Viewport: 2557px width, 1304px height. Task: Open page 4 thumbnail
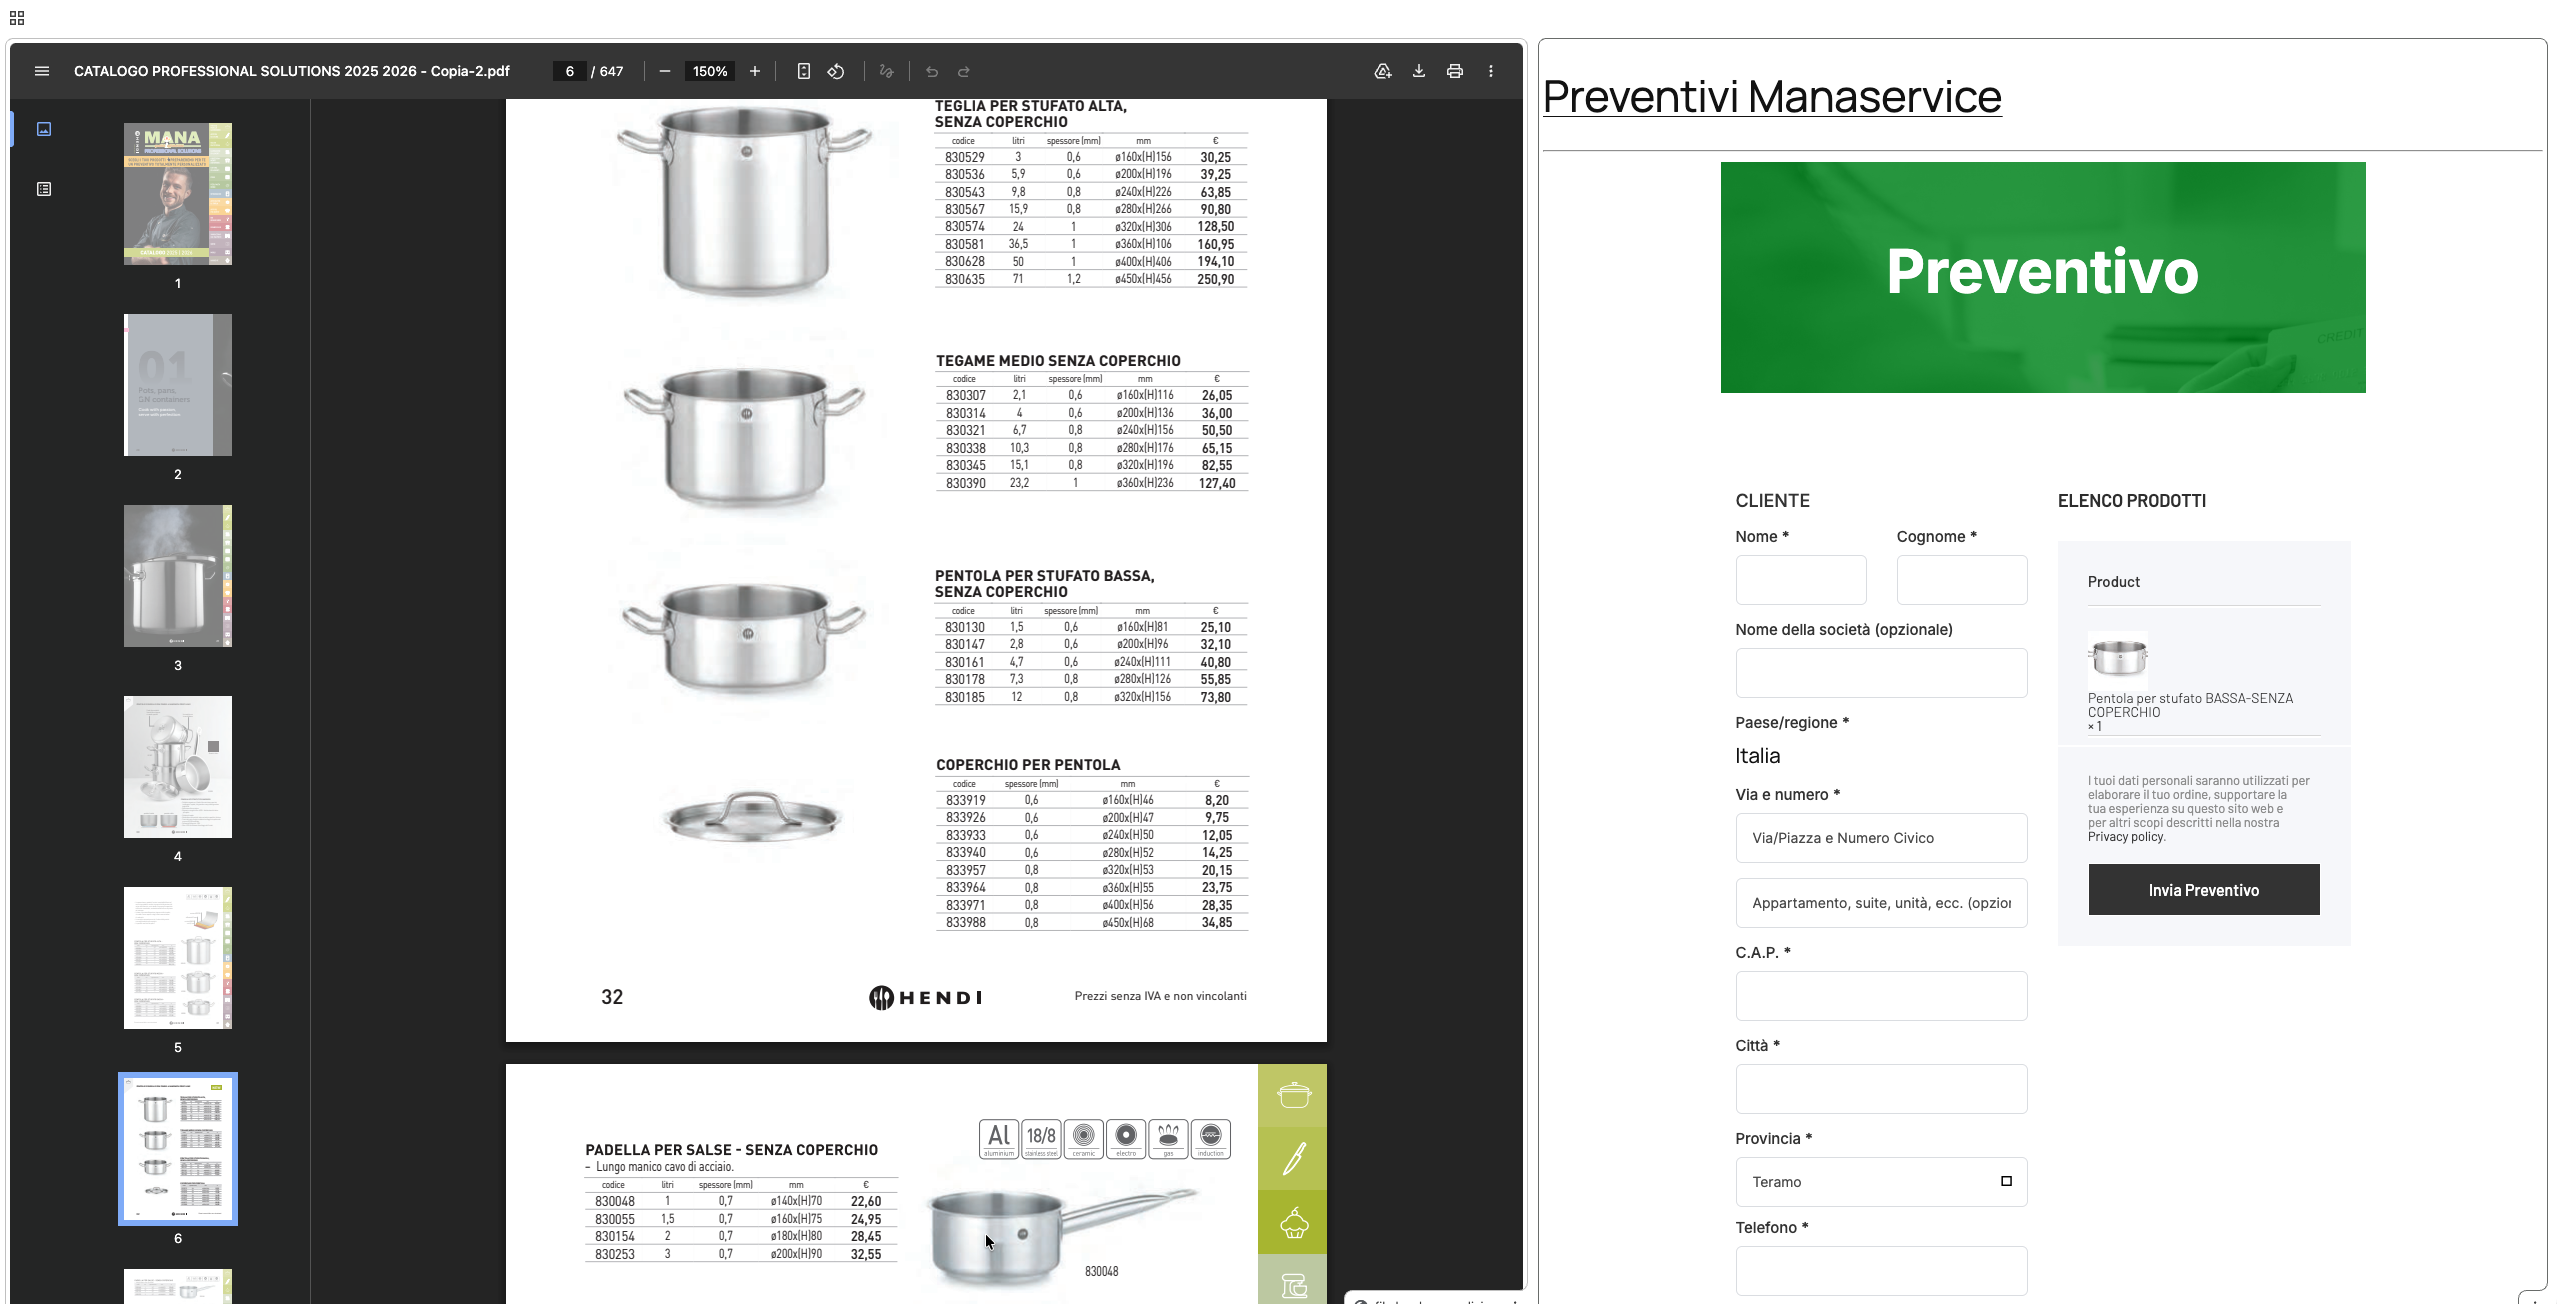tap(178, 767)
